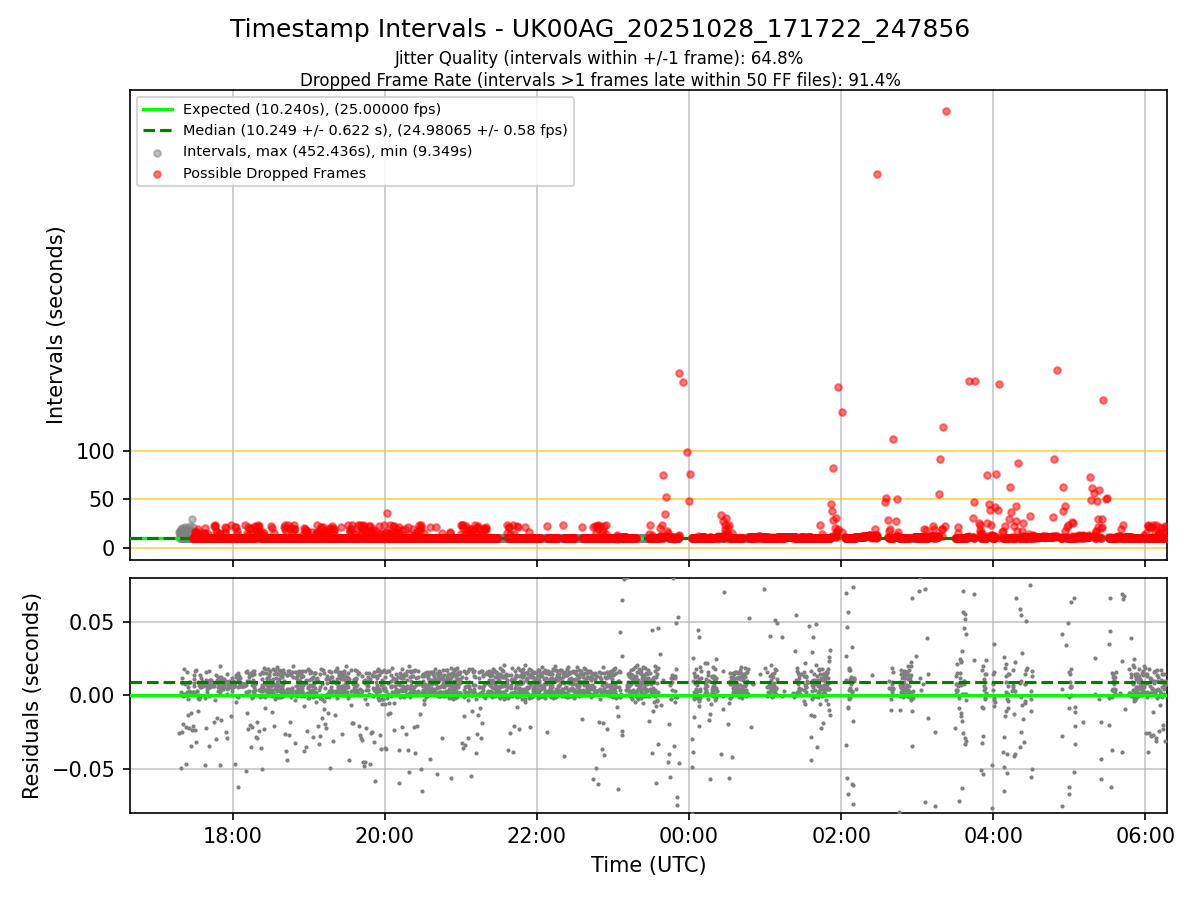Click the gray marker in the legend

tap(158, 152)
